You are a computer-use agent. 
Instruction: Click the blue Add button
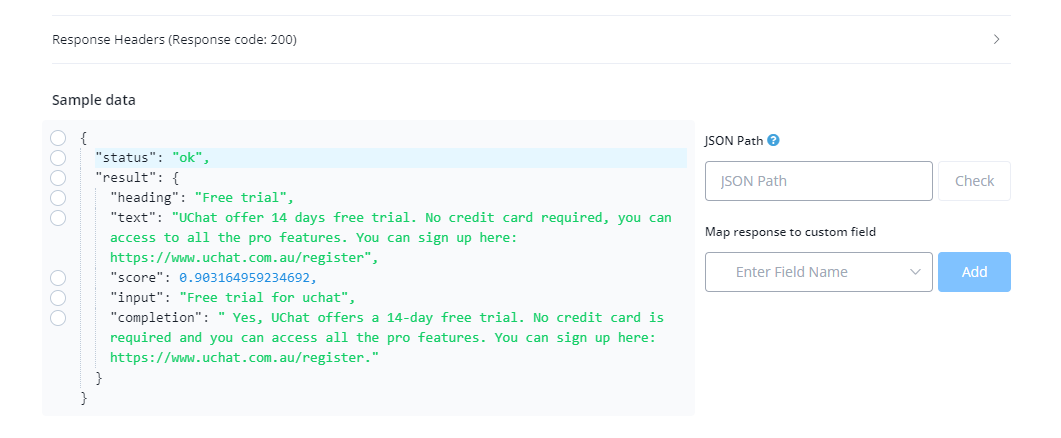pos(974,272)
